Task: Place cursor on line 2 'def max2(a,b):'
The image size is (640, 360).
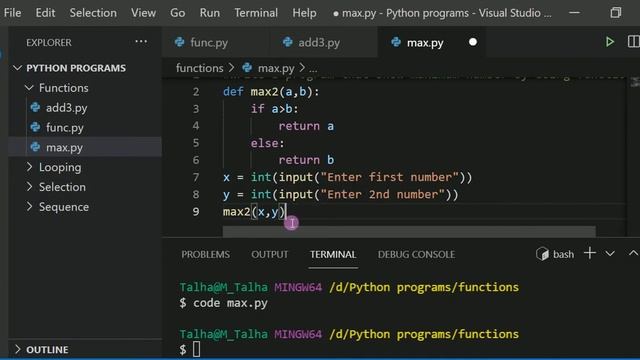Action: tap(271, 92)
